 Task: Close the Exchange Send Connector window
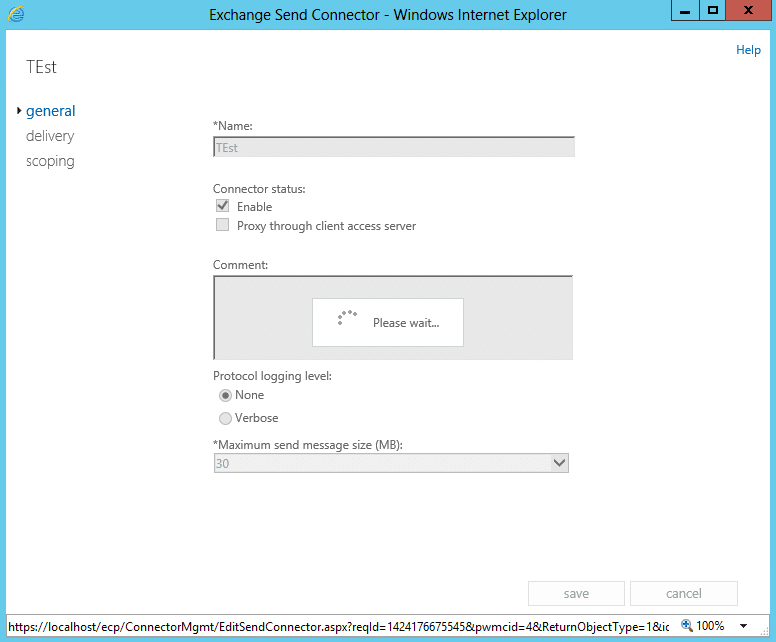click(x=748, y=10)
